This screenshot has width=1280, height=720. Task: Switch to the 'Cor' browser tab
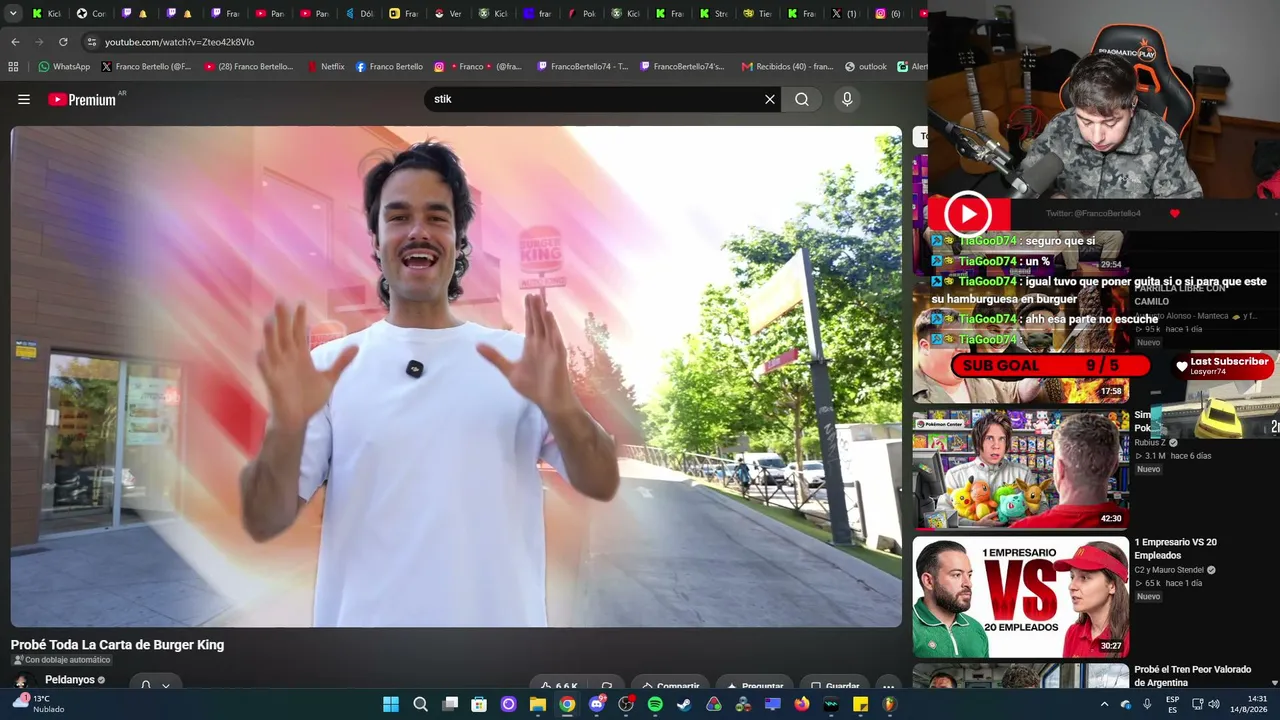click(x=91, y=14)
